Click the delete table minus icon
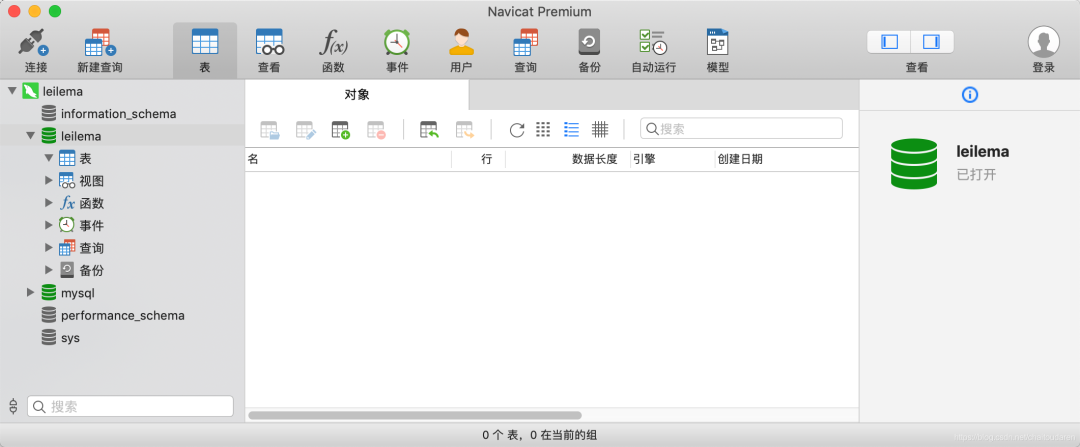Image resolution: width=1080 pixels, height=447 pixels. point(376,129)
